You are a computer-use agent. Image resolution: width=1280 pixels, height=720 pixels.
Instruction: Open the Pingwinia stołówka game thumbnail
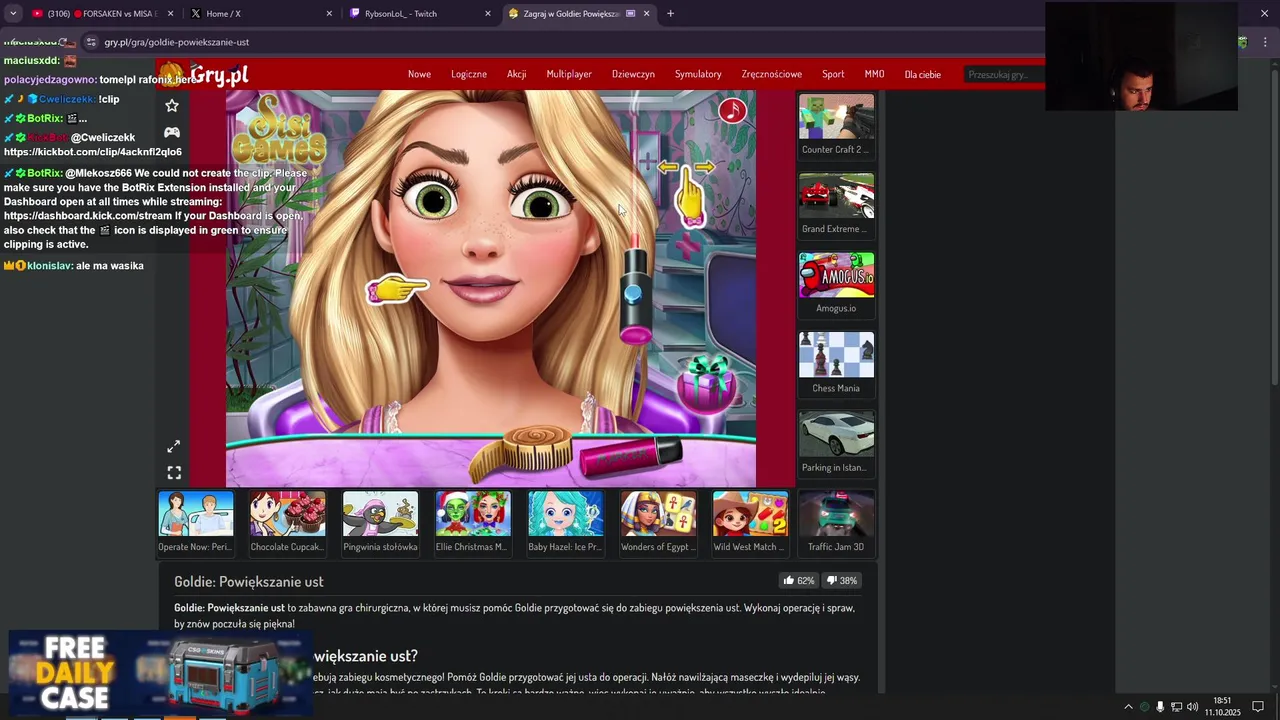(380, 522)
